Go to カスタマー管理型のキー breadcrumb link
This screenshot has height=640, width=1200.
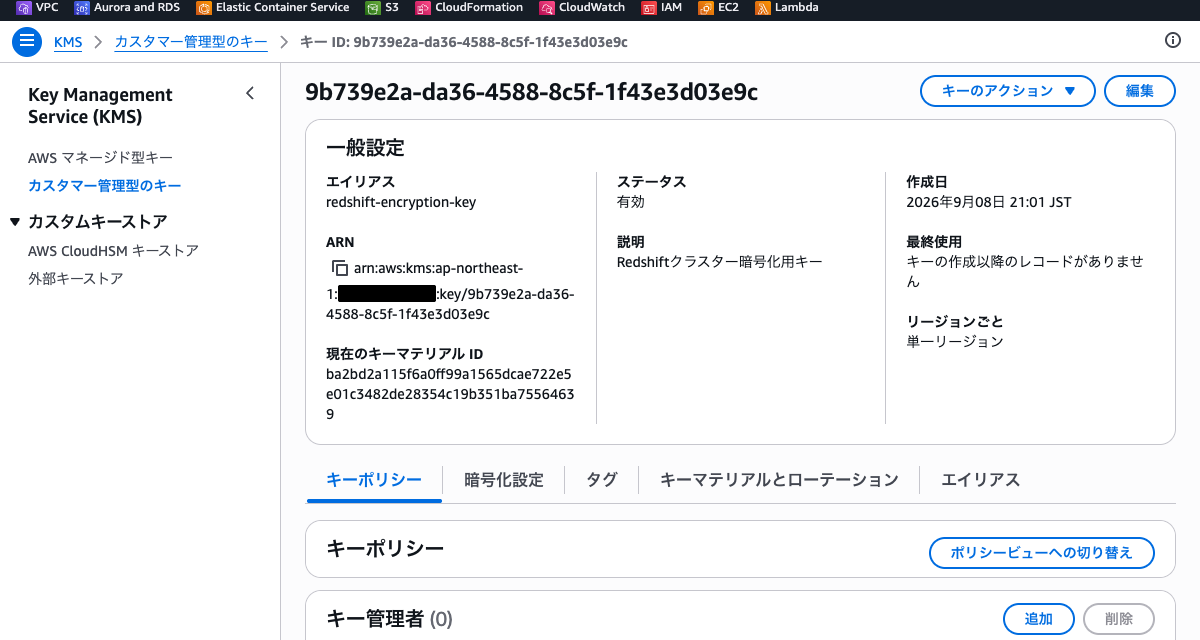click(191, 42)
